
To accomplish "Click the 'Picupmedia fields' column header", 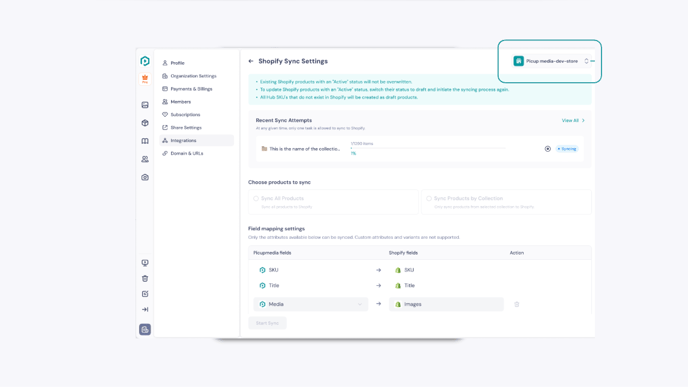I will 272,253.
